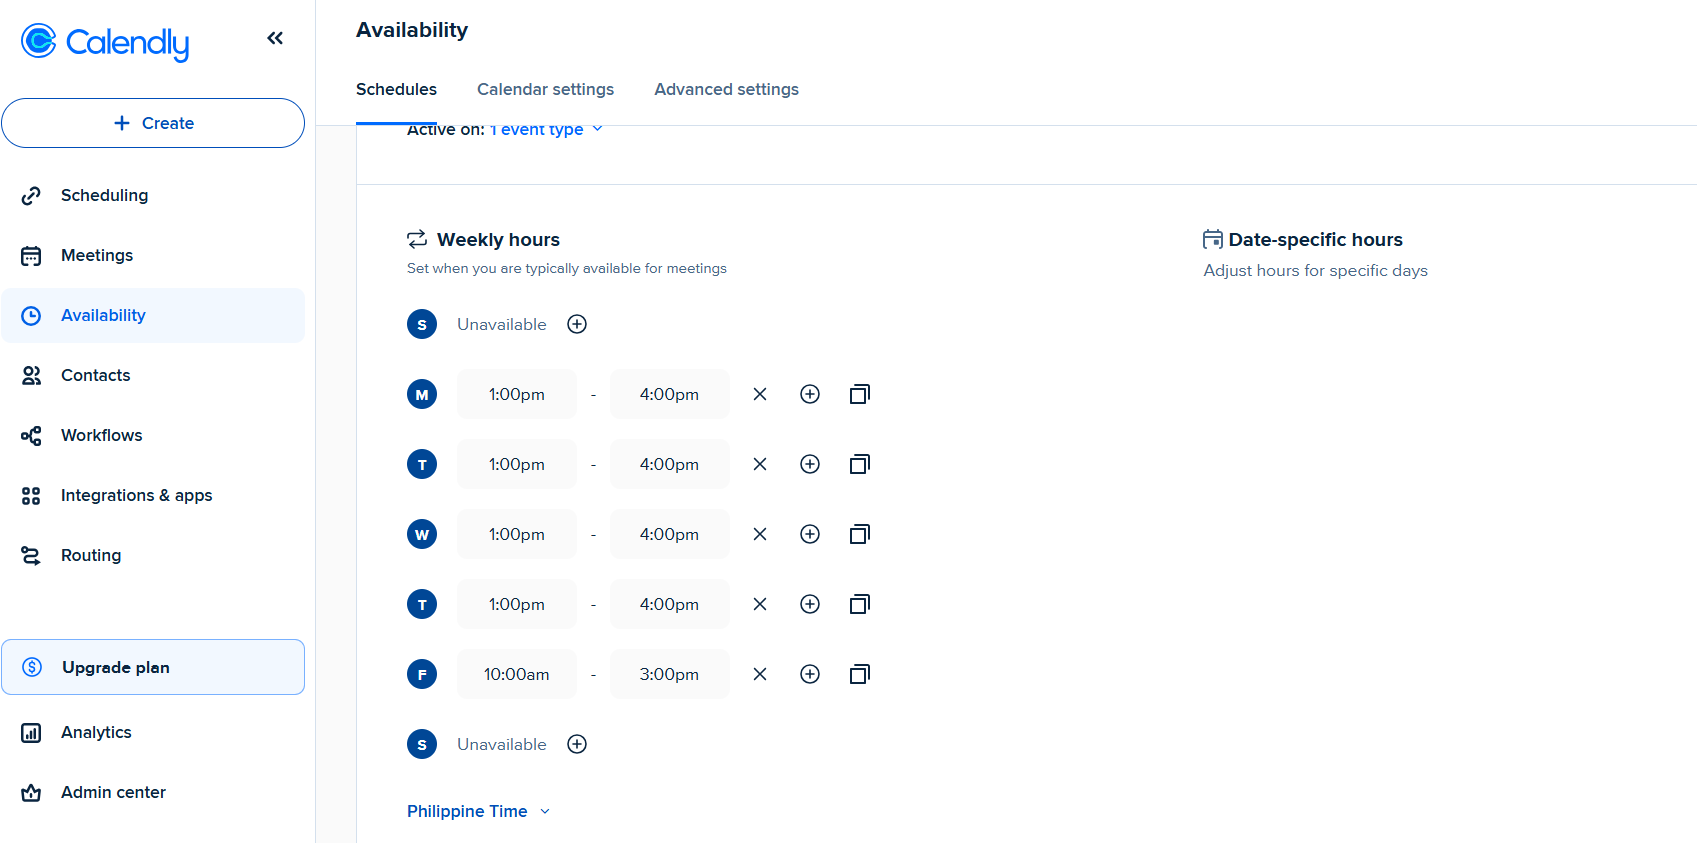Add hours to unavailable Saturday

[577, 744]
